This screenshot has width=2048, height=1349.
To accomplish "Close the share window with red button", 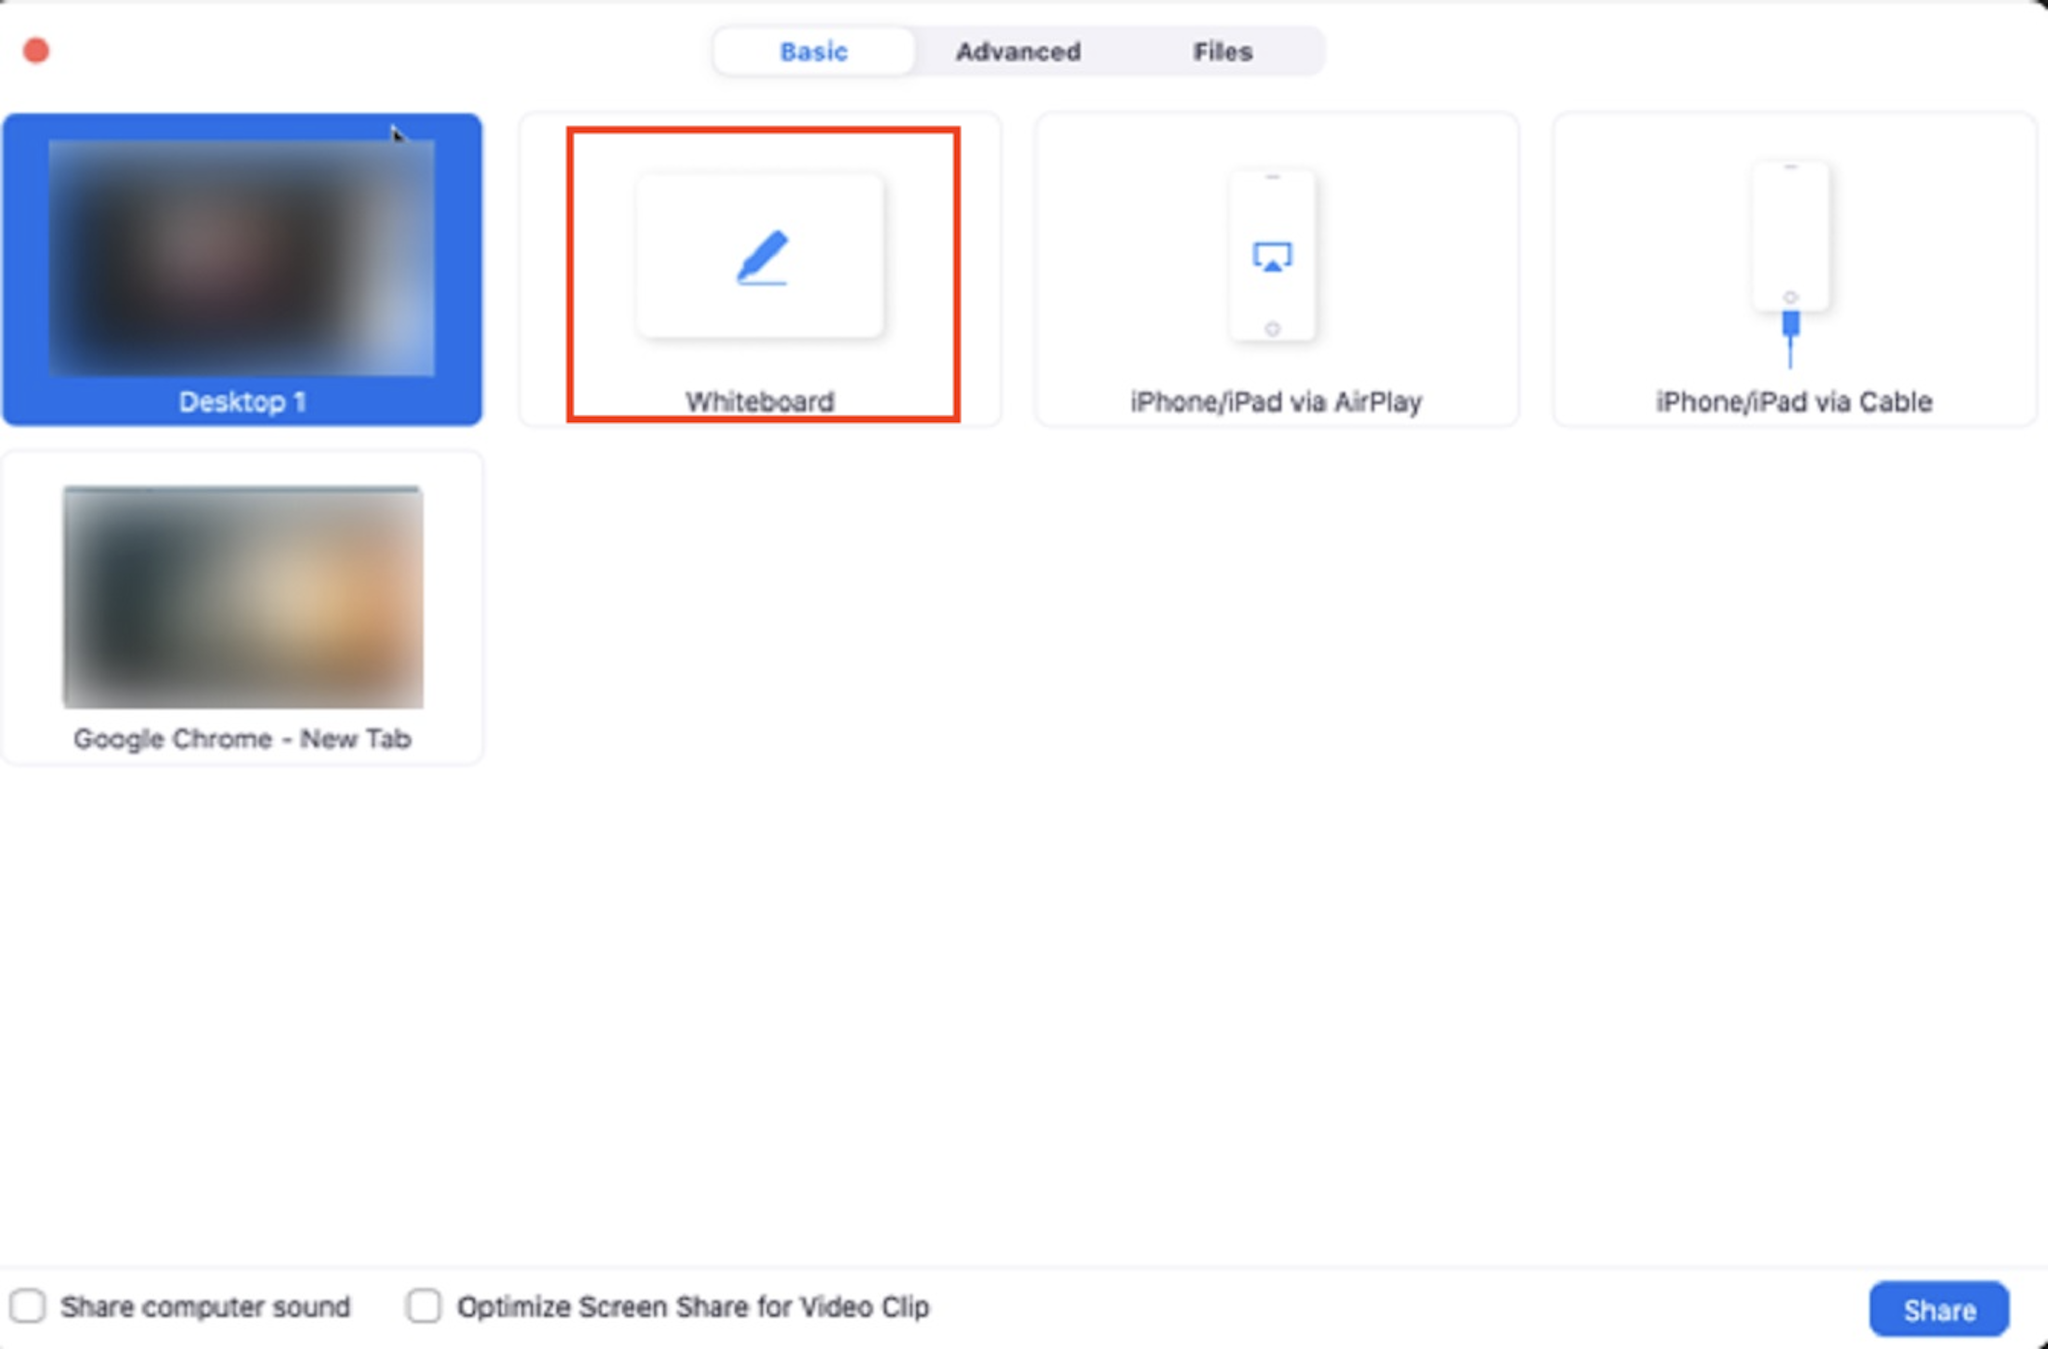I will tap(36, 51).
